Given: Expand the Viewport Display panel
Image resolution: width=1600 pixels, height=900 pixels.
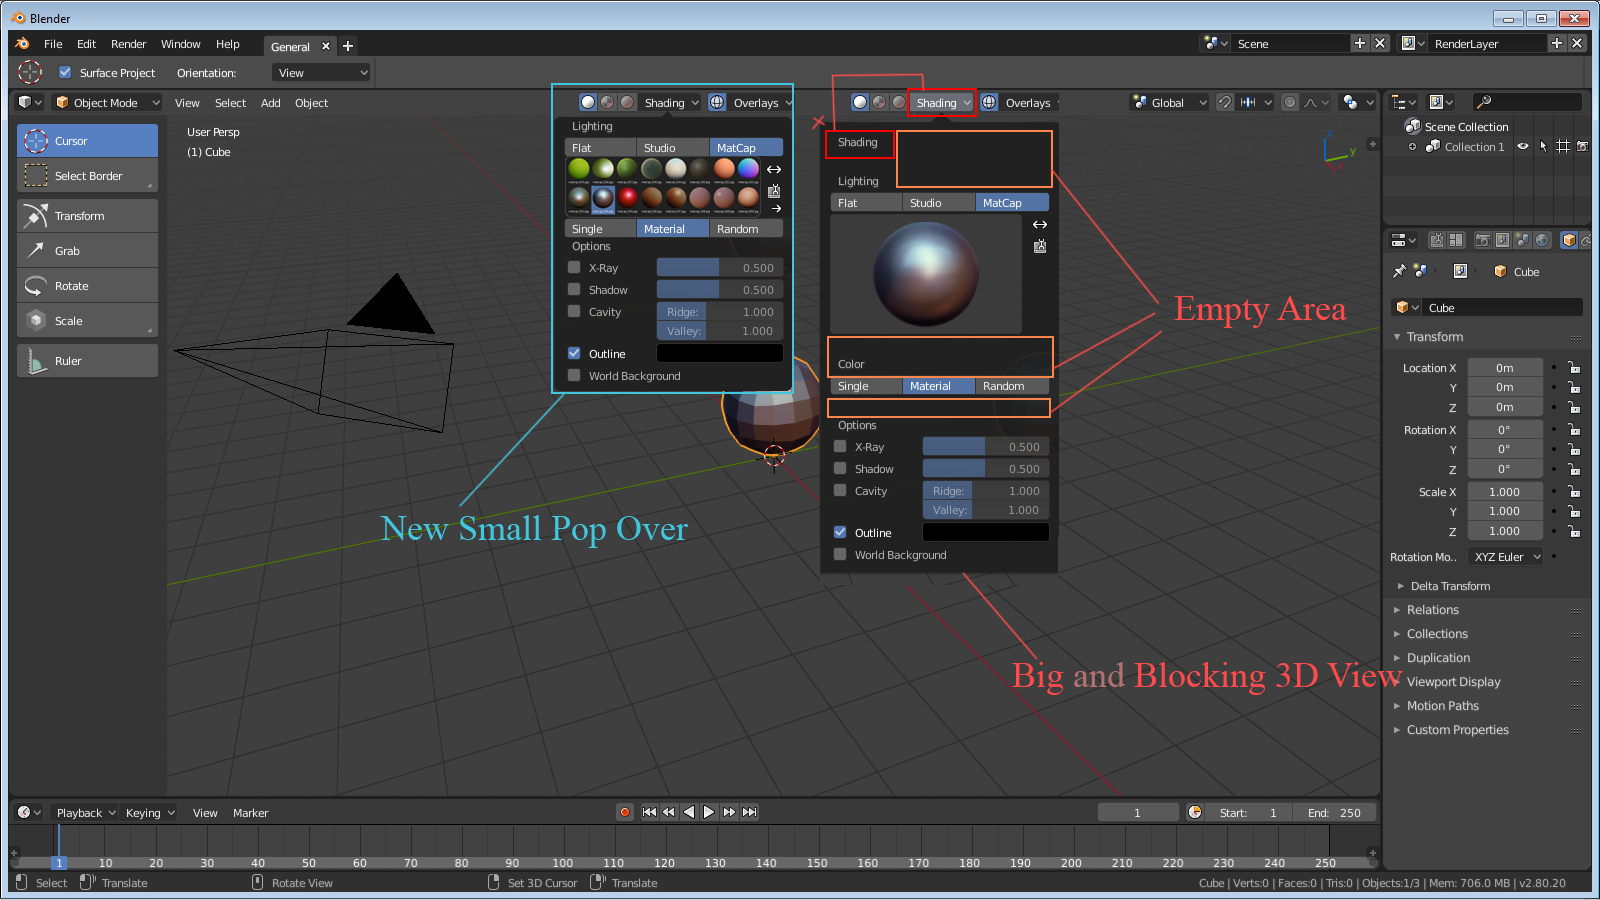Looking at the screenshot, I should pos(1453,682).
